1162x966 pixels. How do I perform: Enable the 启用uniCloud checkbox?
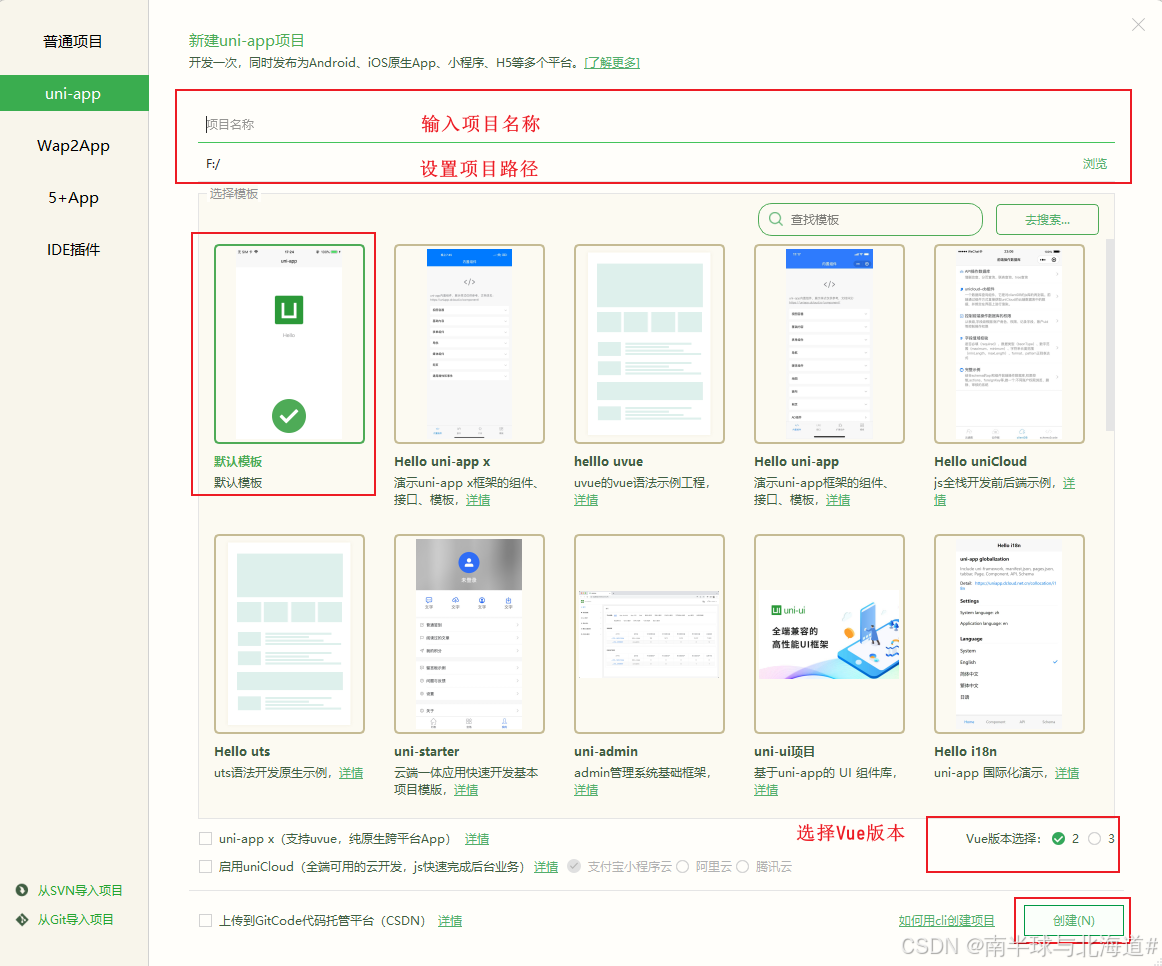click(205, 866)
